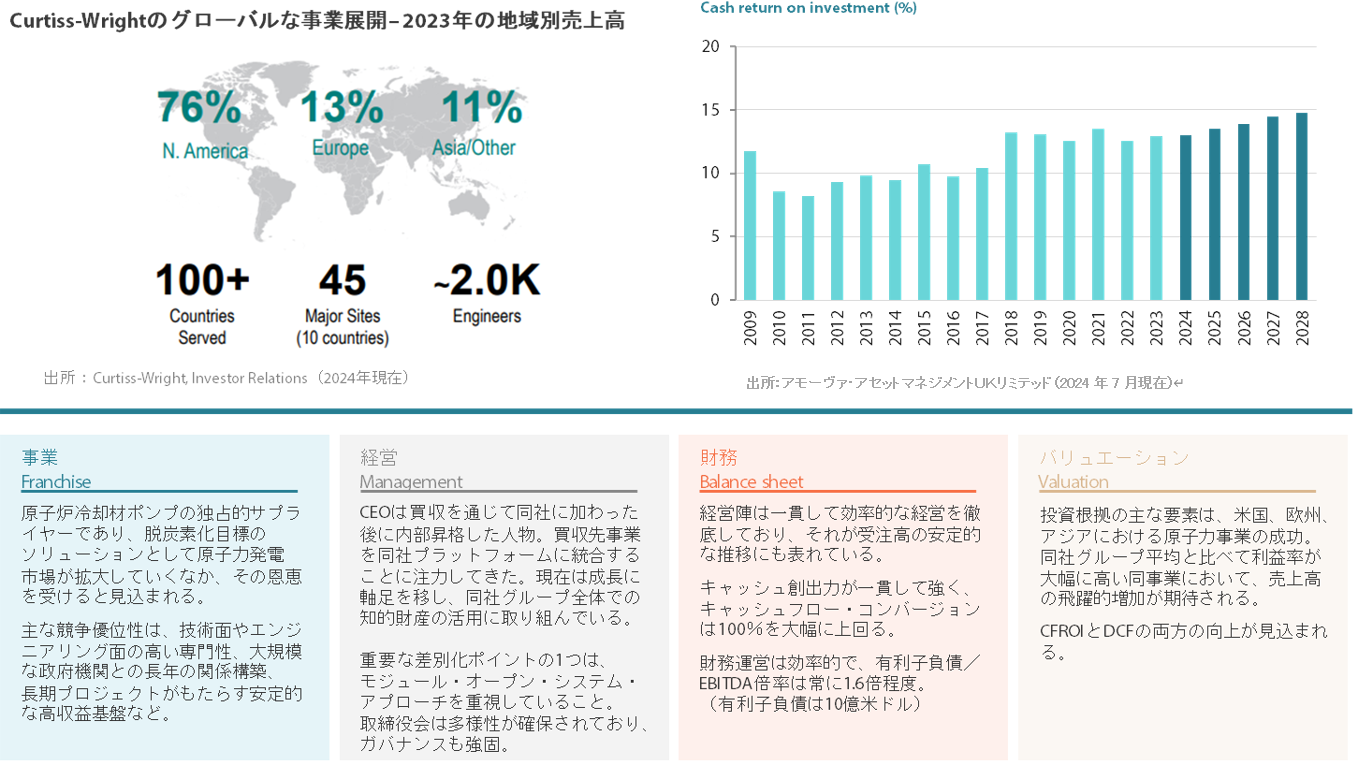Click the dark 2028 forecast bar
The height and width of the screenshot is (765, 1354).
[x=1302, y=206]
